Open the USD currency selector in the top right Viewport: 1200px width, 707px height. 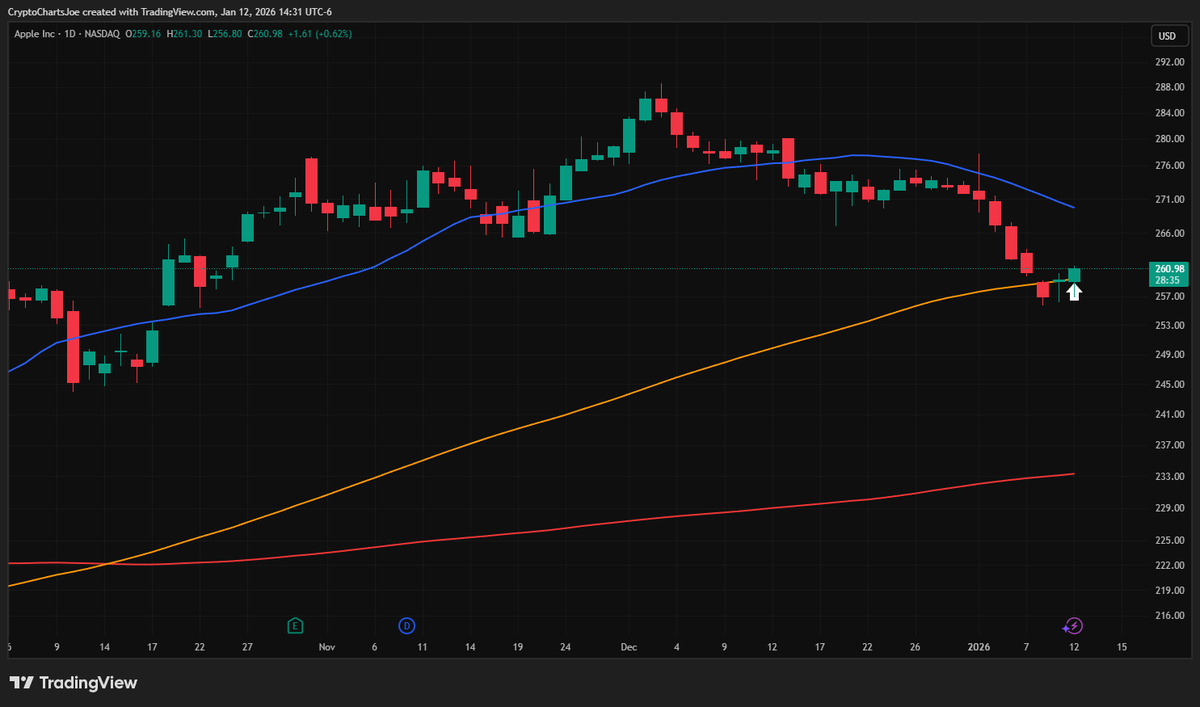coord(1168,35)
